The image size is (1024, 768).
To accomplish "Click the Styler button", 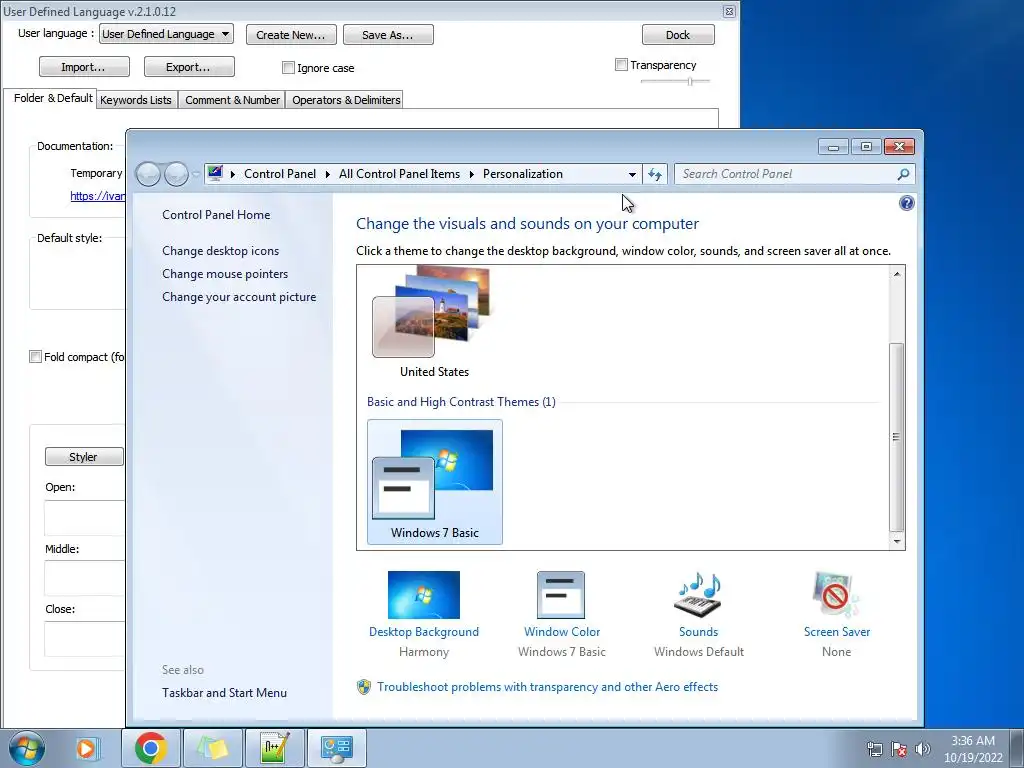I will click(x=84, y=456).
